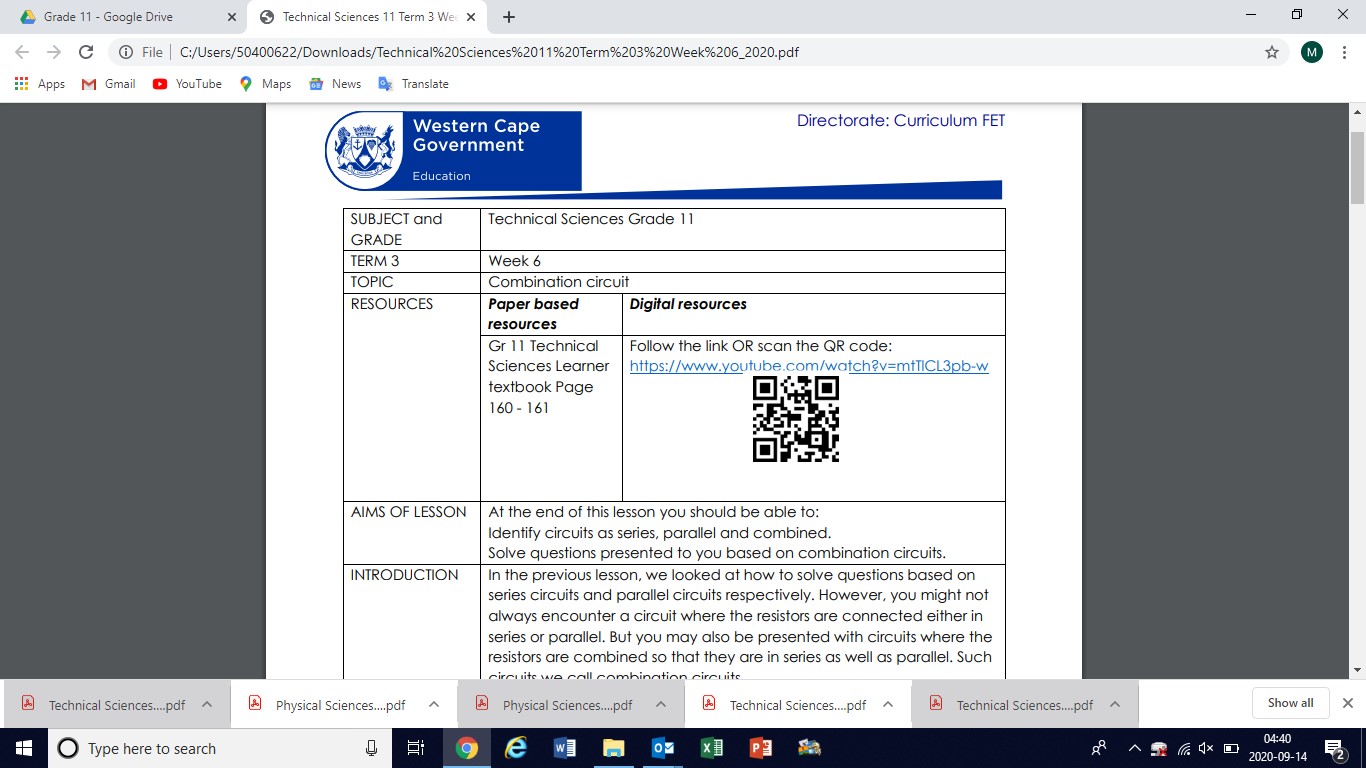Image resolution: width=1366 pixels, height=768 pixels.
Task: Open the Apps bookmark shortcut
Action: click(40, 84)
